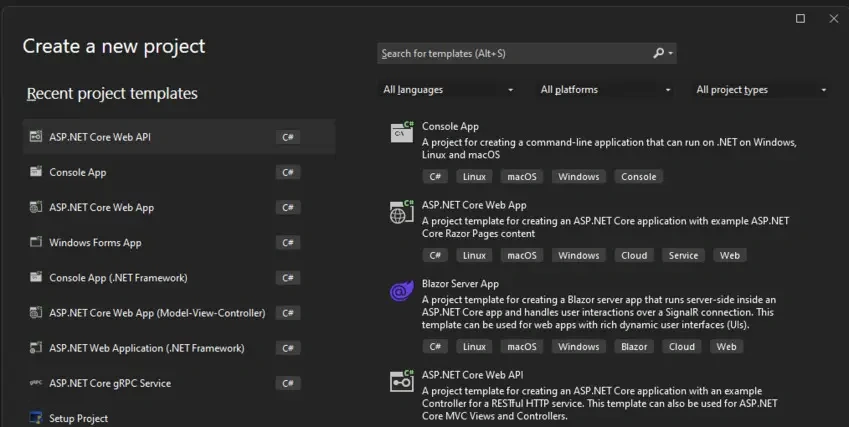849x427 pixels.
Task: Click C# tag beside Windows Forms App
Action: [288, 242]
